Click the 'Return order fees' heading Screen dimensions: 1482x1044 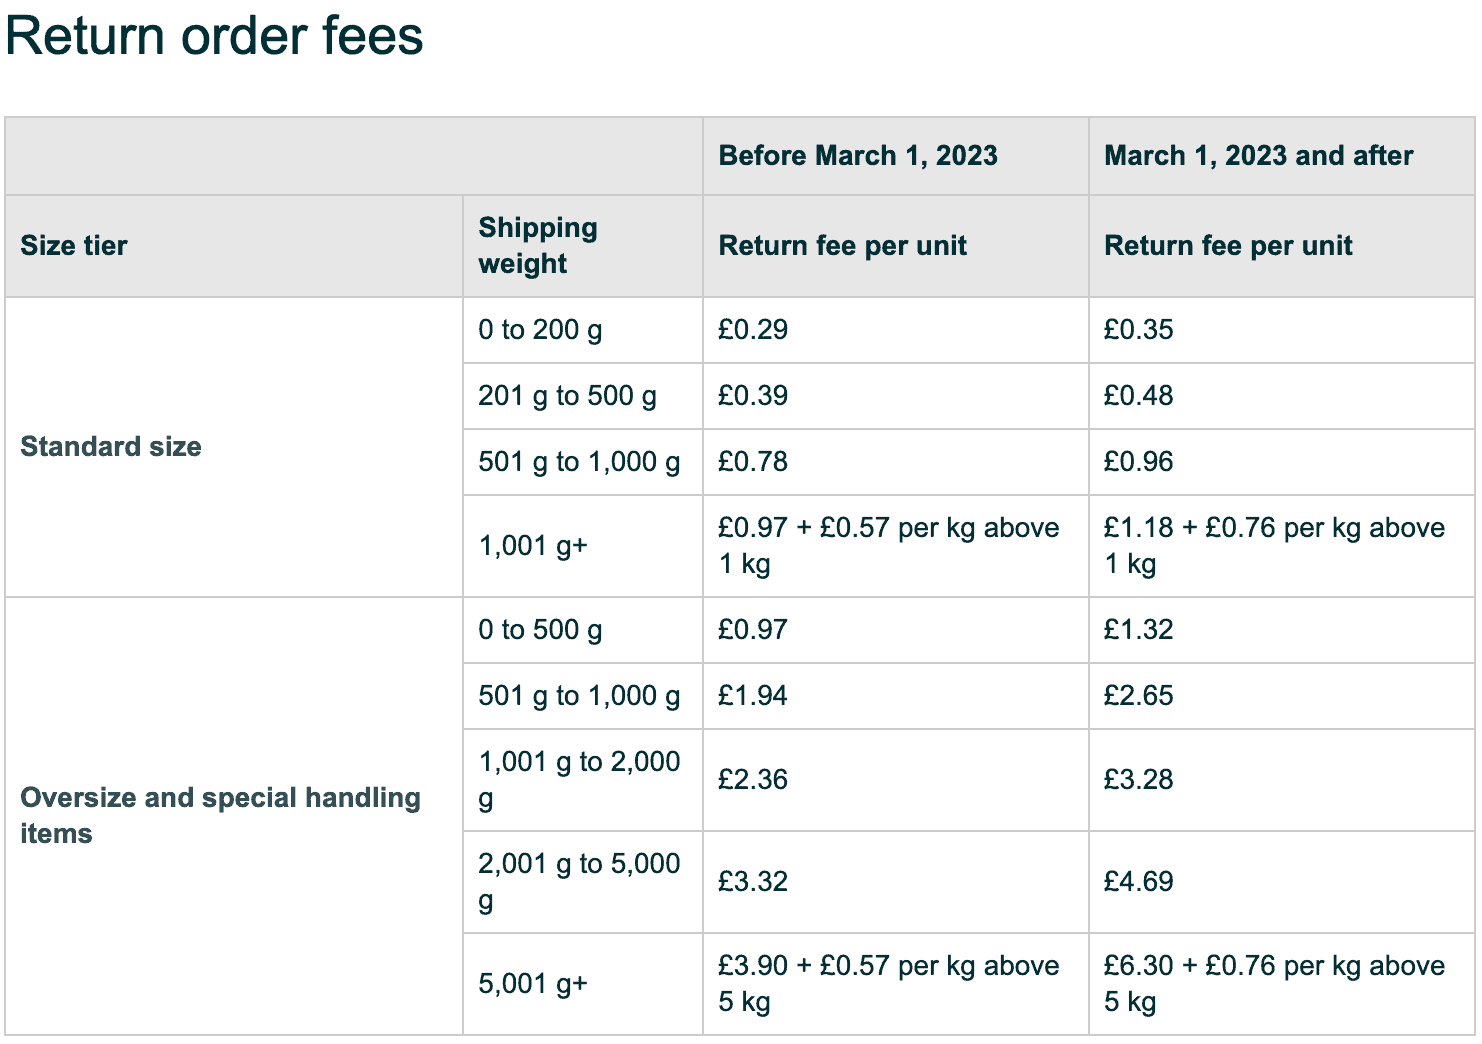point(214,37)
